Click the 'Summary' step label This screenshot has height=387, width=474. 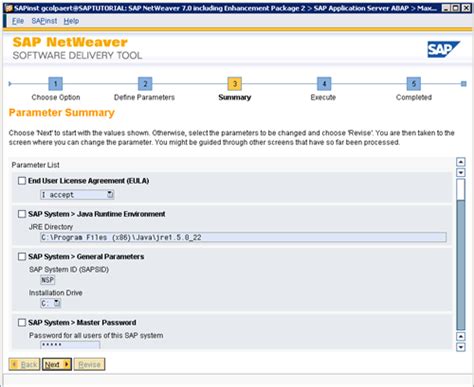coord(235,97)
